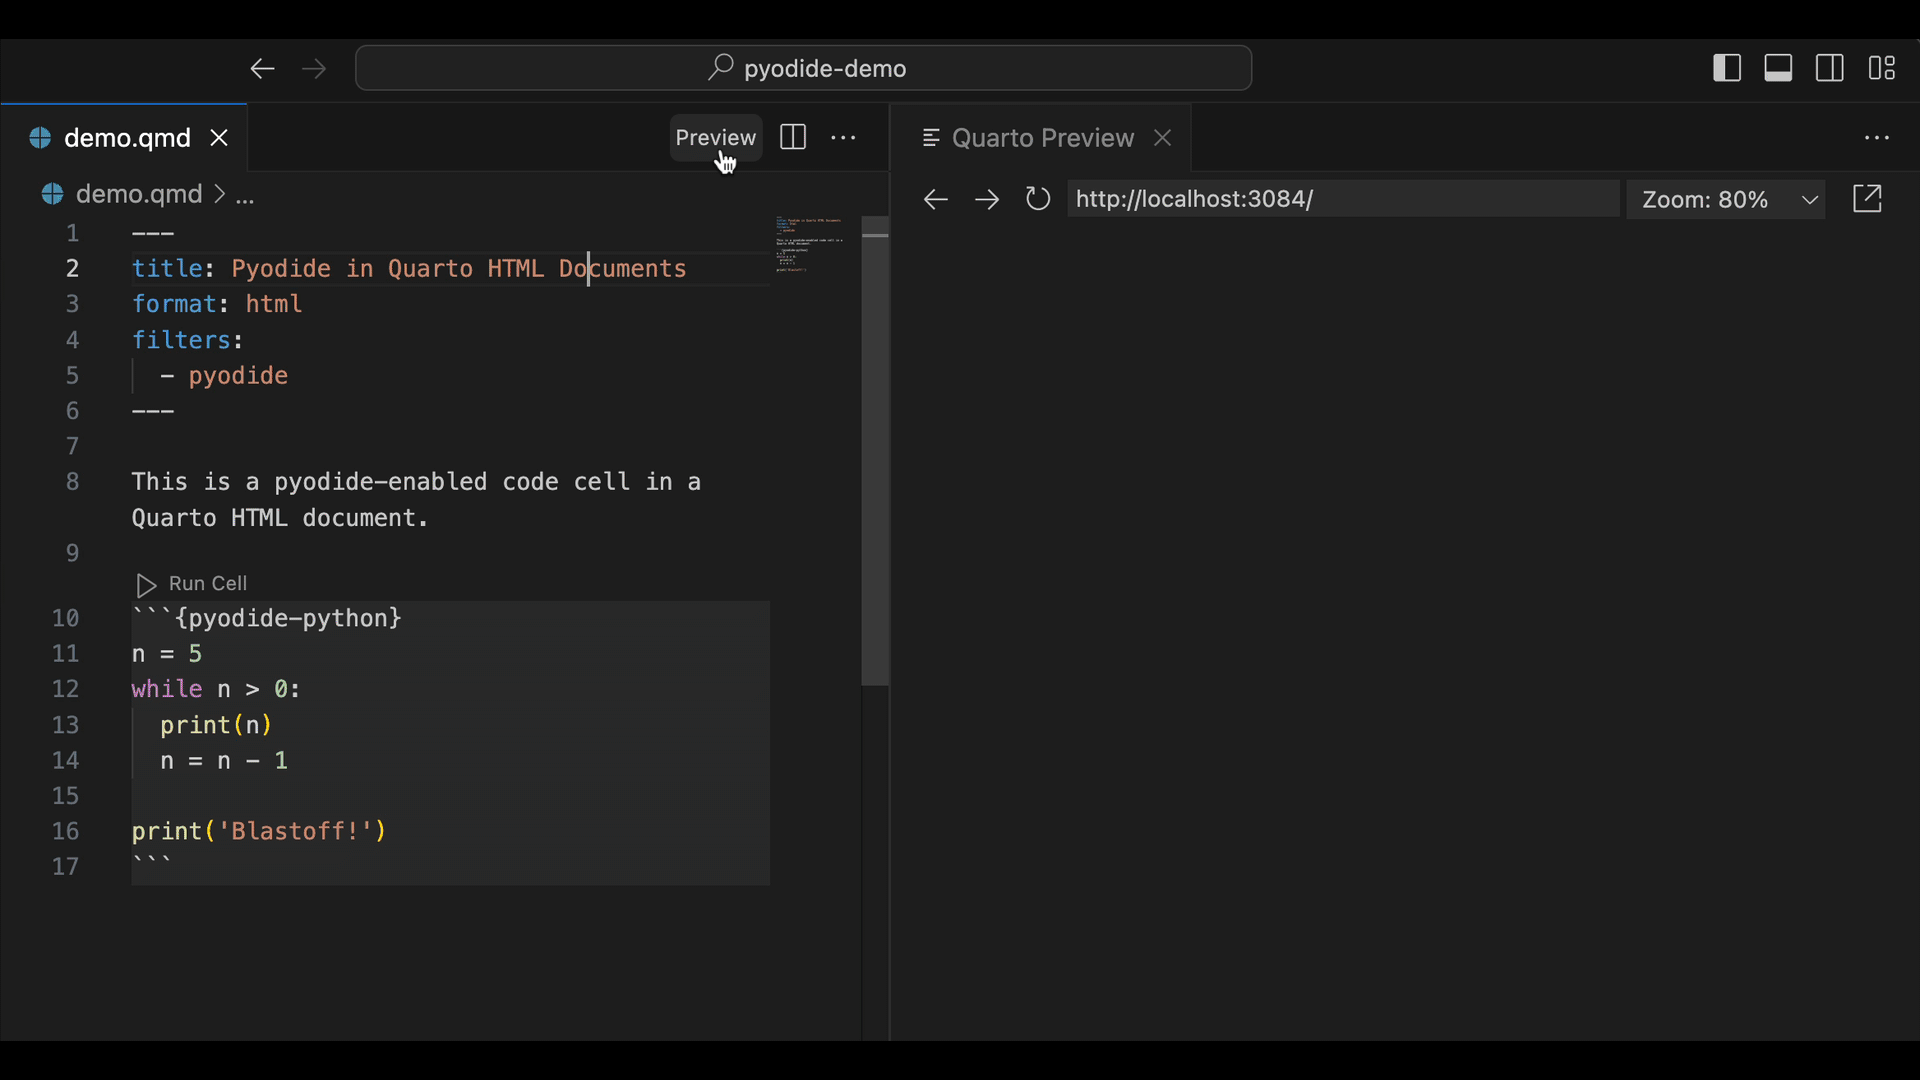The image size is (1920, 1080).
Task: Refresh the Quarto preview page
Action: 1038,199
